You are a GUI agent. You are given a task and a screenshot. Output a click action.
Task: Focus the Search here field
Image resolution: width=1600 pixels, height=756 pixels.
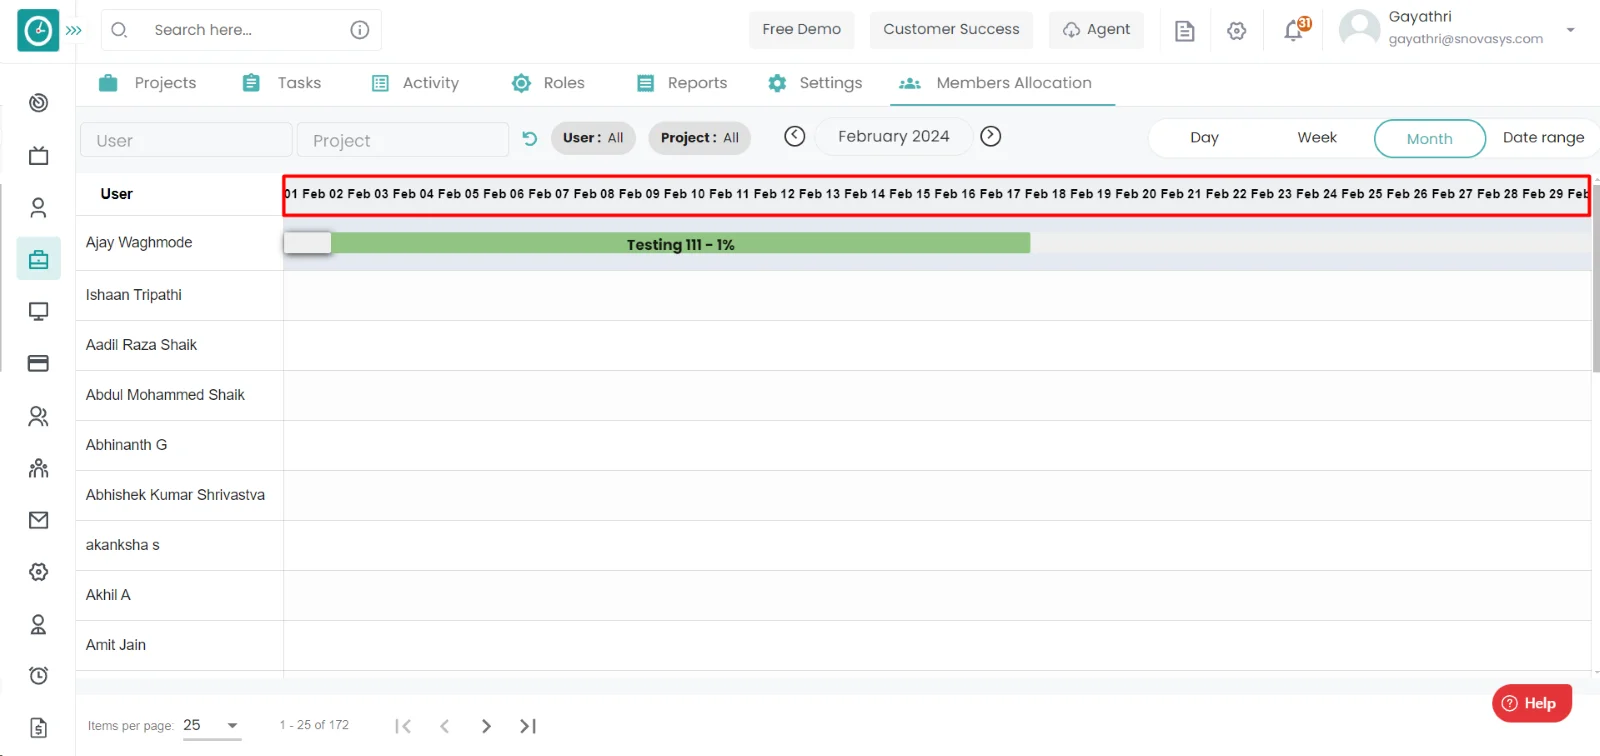click(240, 30)
